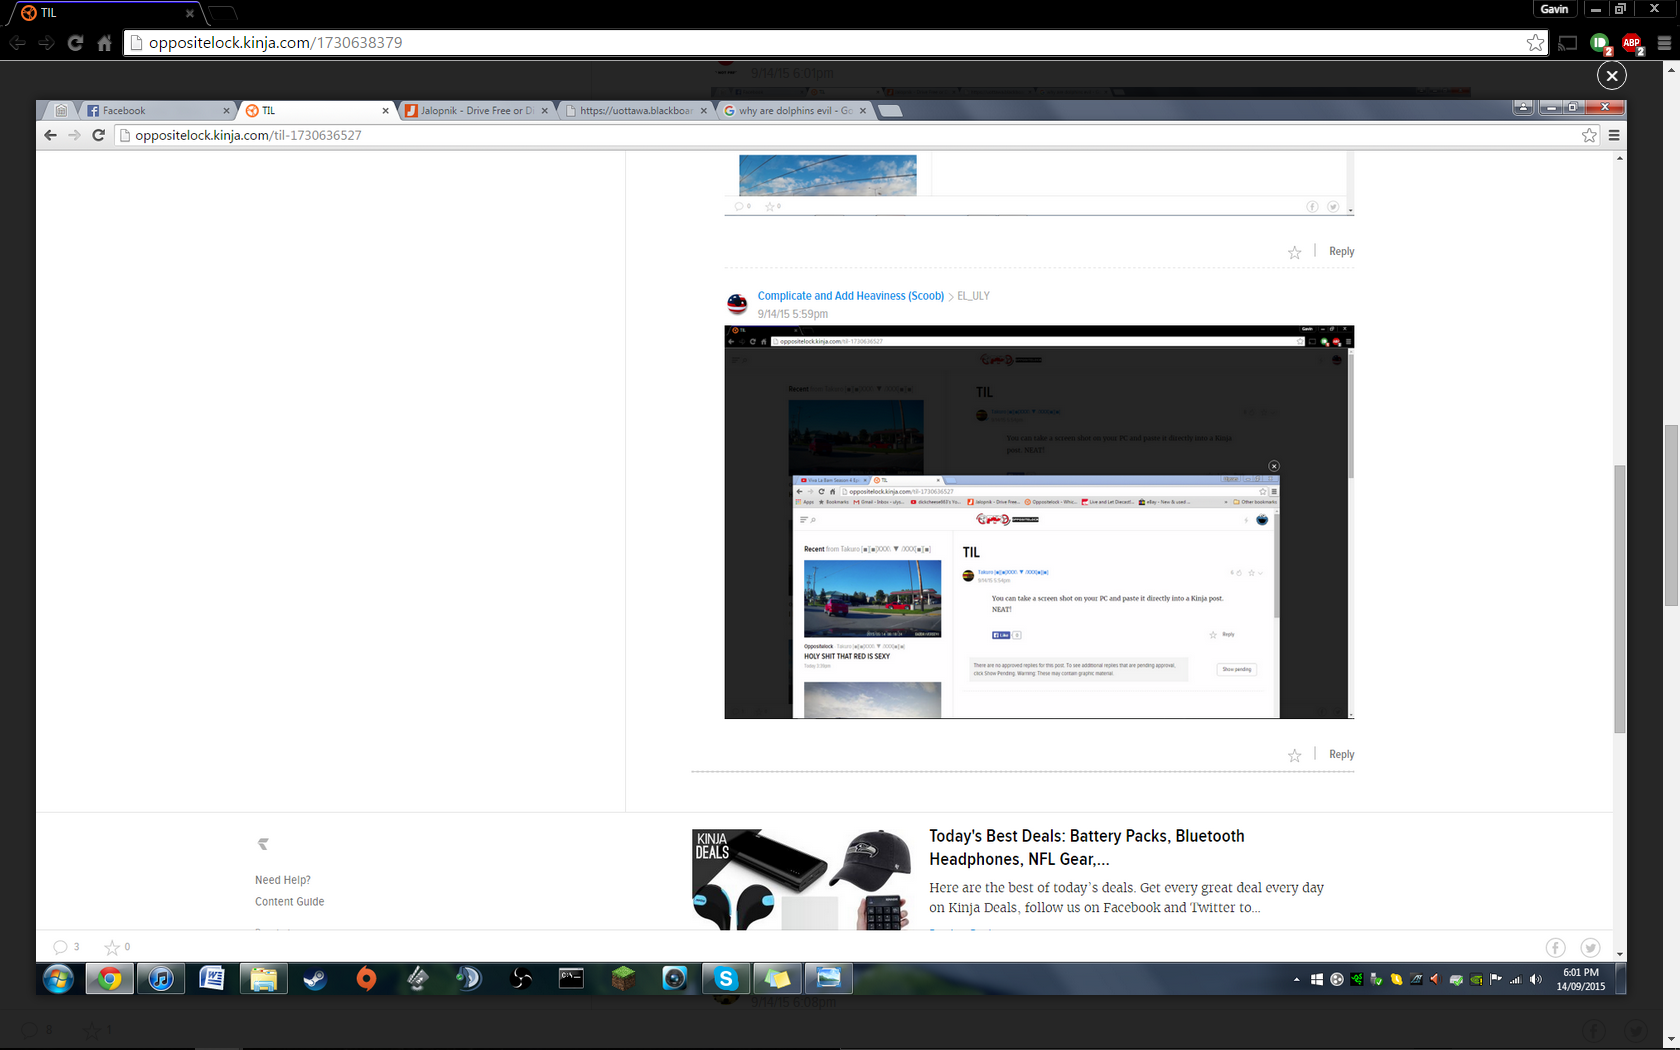
Task: Click the outer scrollbar's up arrow
Action: [1671, 70]
